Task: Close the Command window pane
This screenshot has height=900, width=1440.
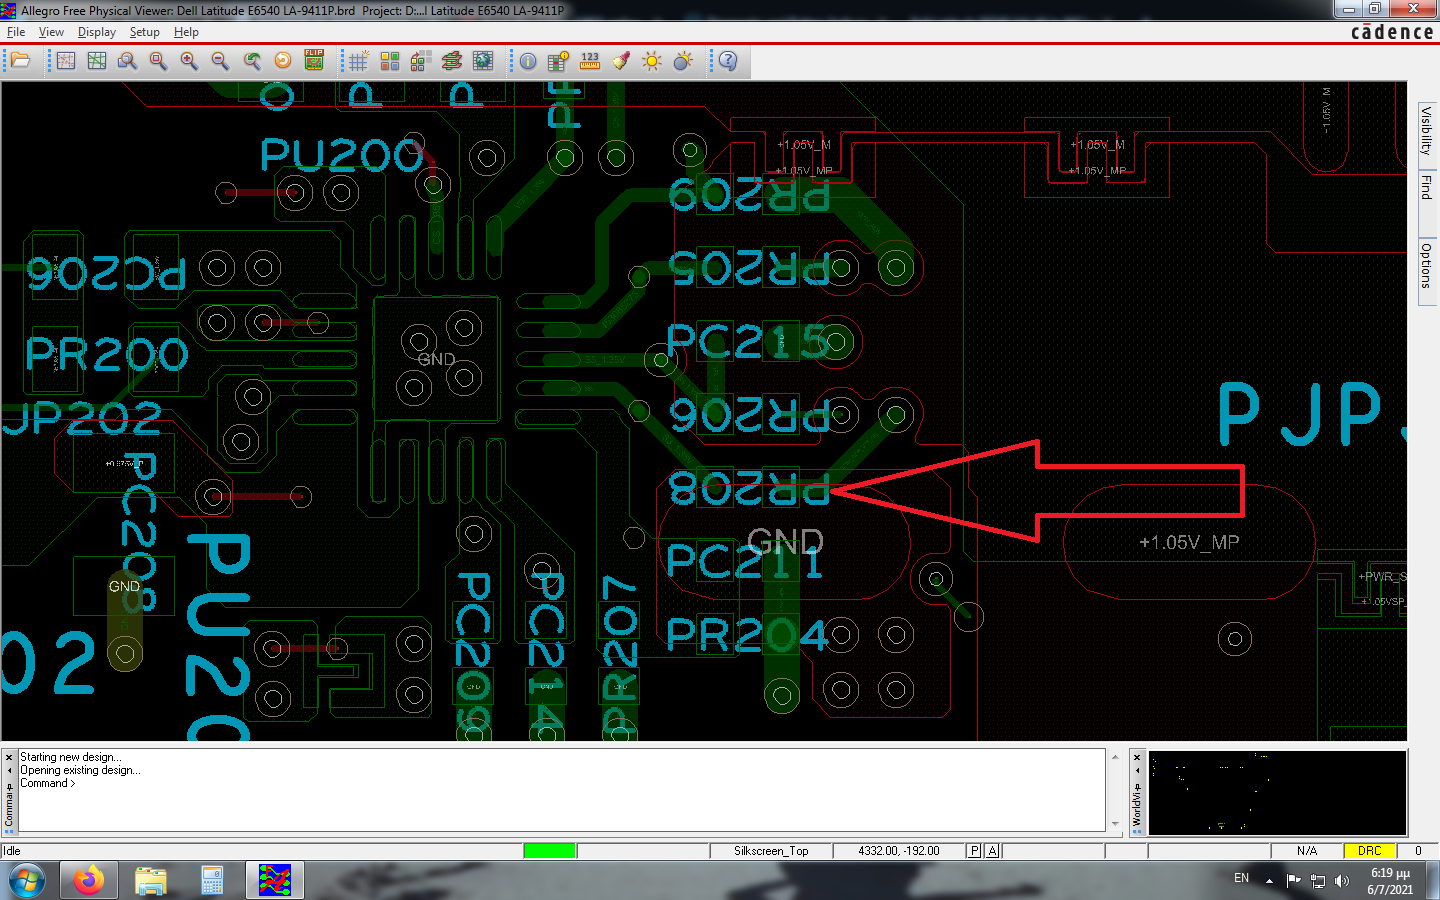Action: (9, 757)
